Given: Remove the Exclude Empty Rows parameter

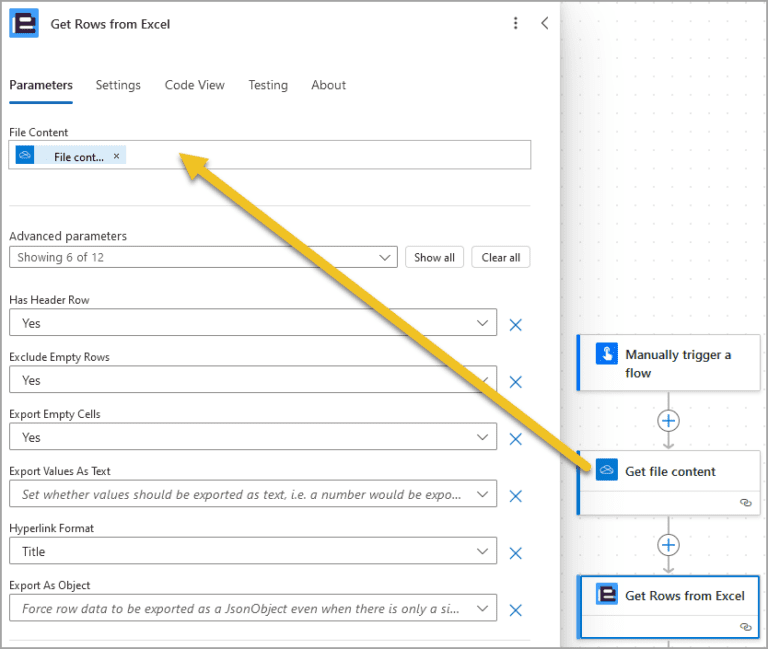Looking at the screenshot, I should [x=515, y=382].
